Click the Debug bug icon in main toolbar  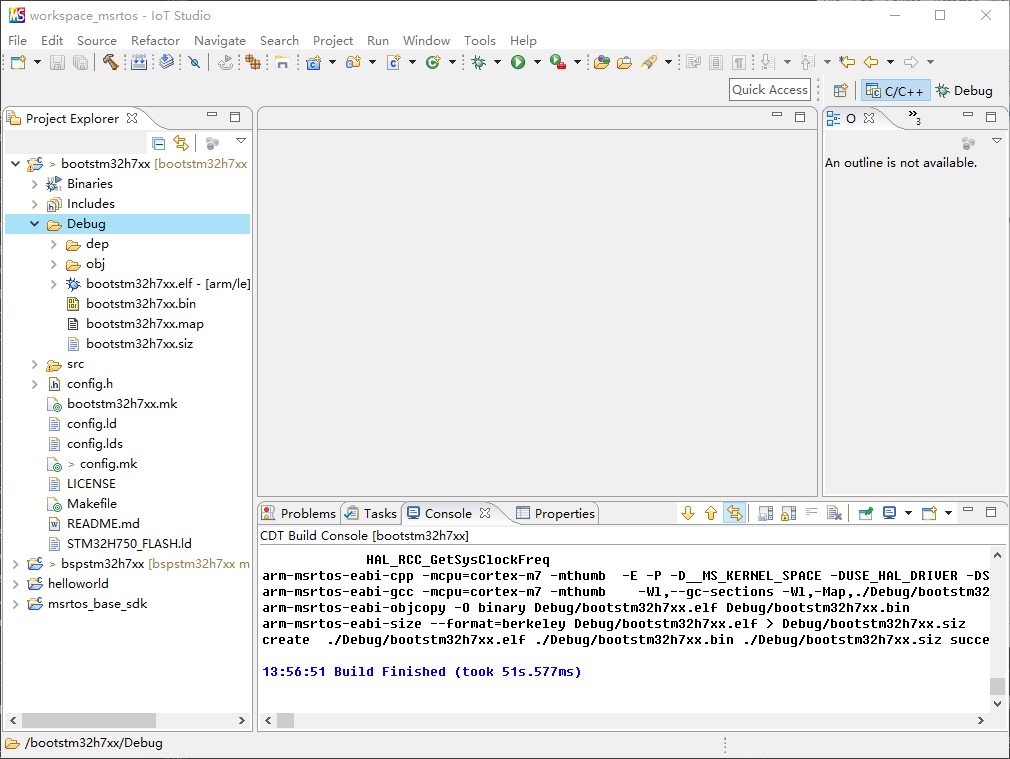coord(479,62)
